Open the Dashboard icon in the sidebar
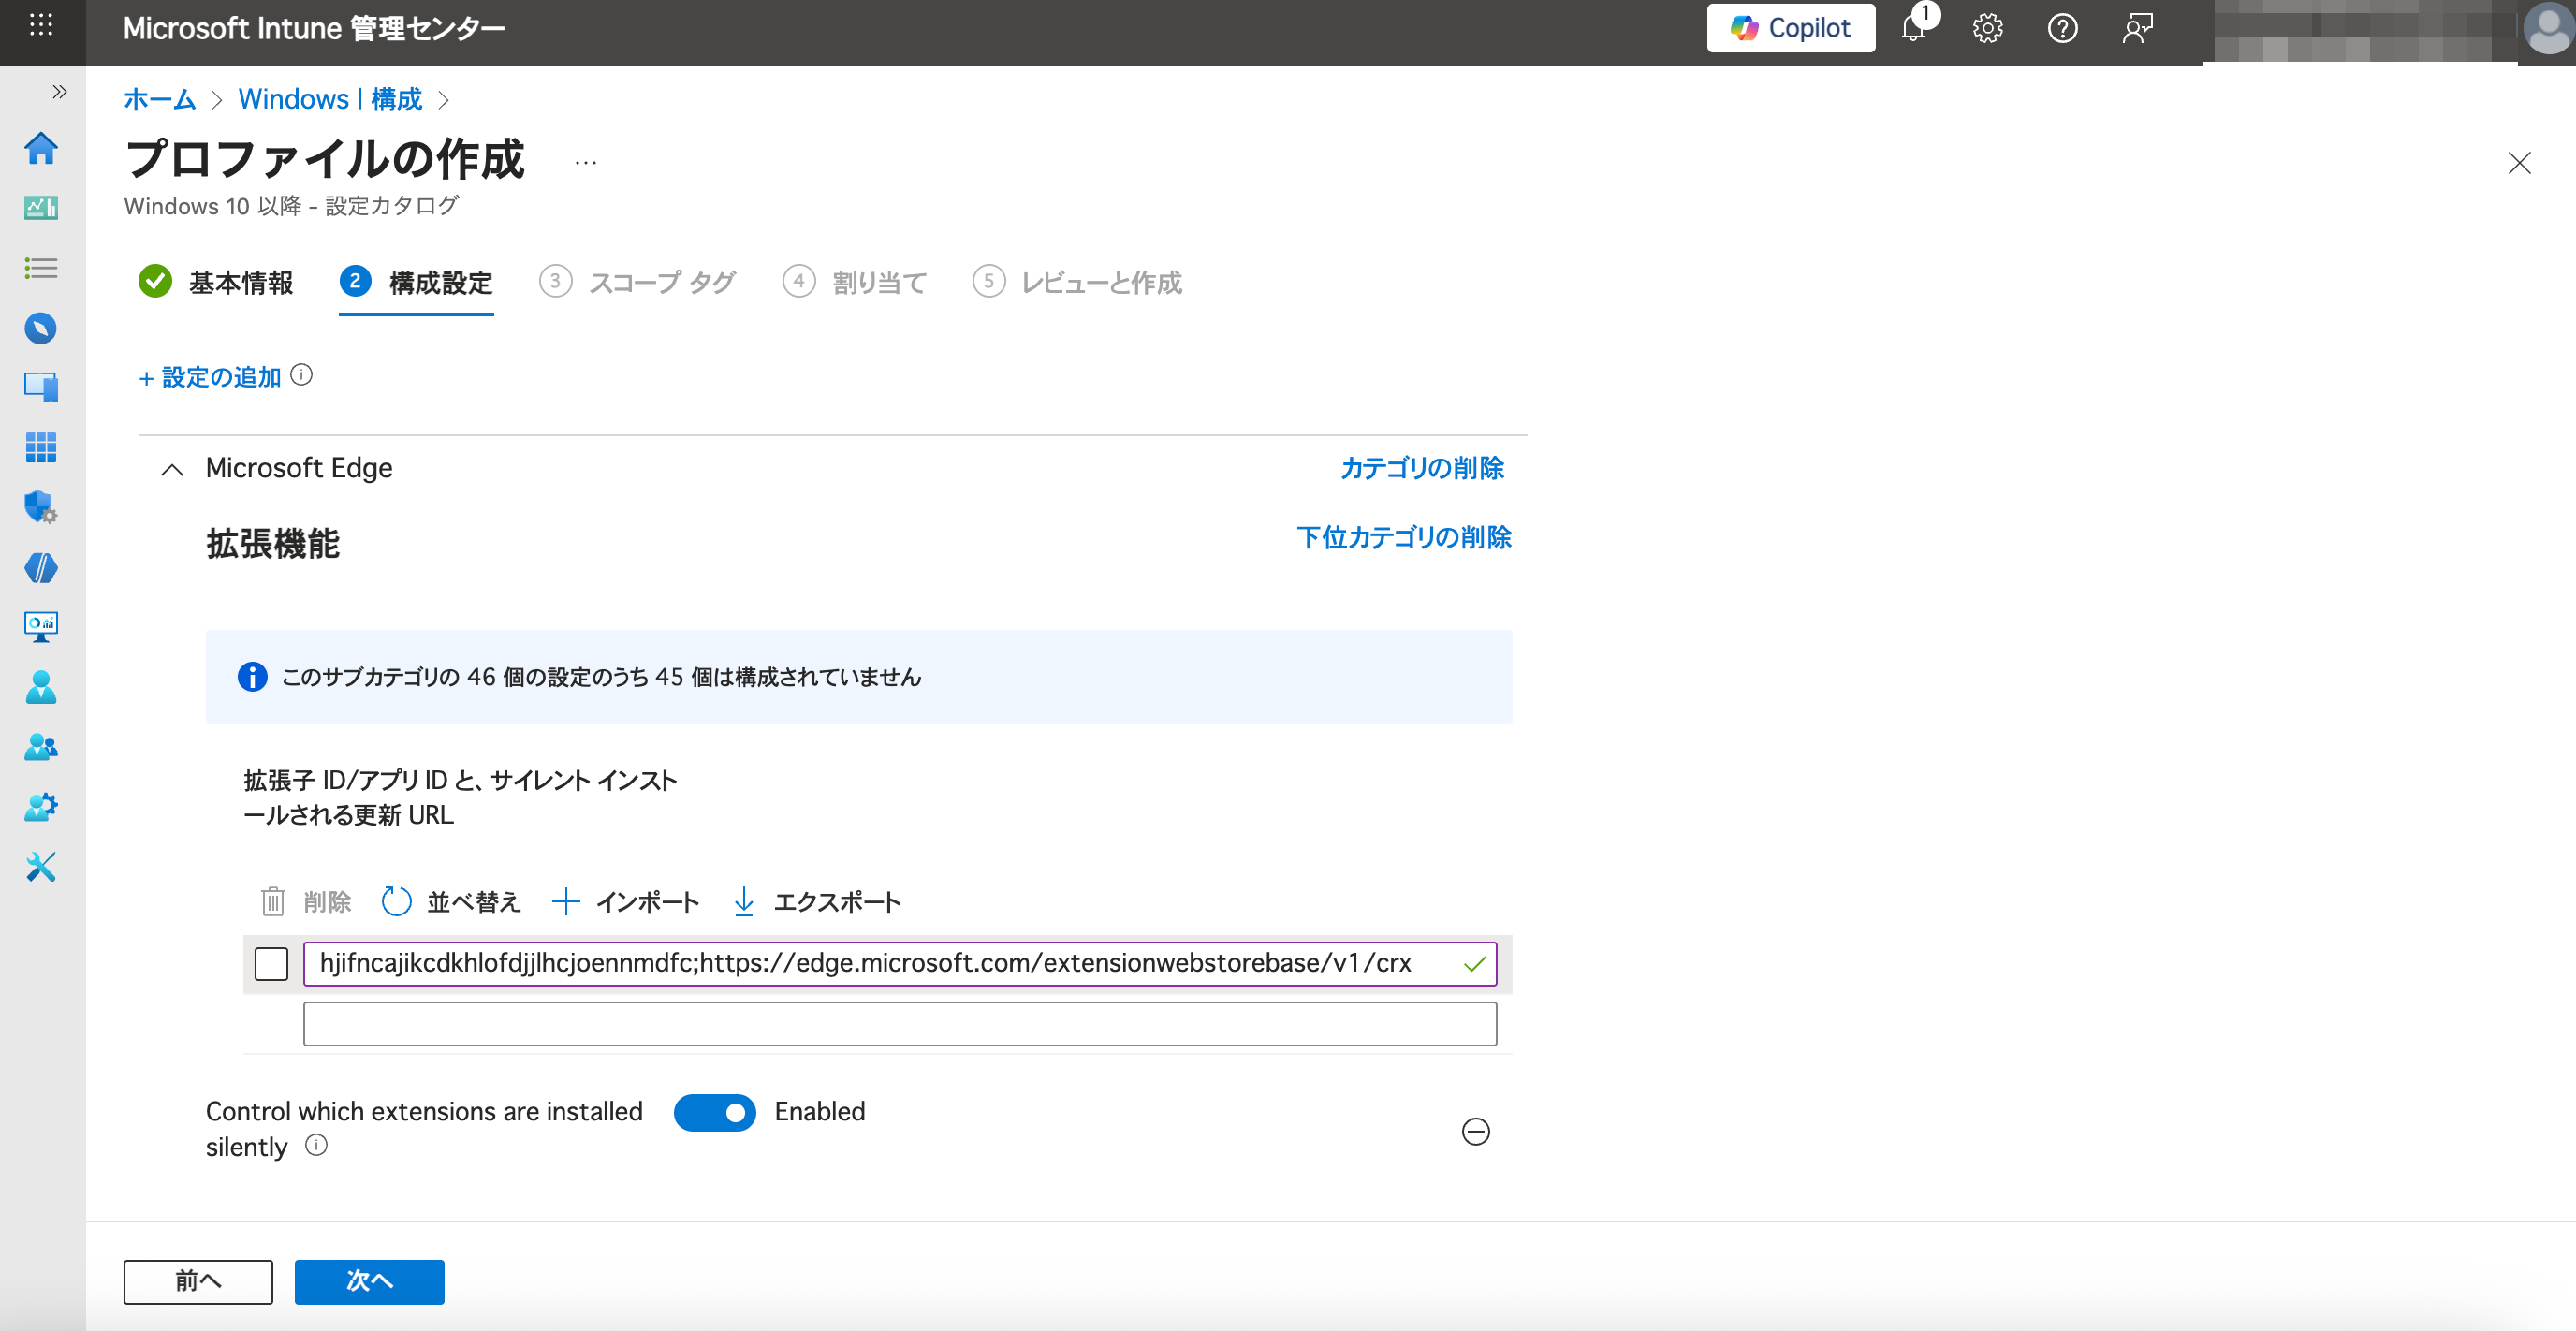 pos(40,208)
